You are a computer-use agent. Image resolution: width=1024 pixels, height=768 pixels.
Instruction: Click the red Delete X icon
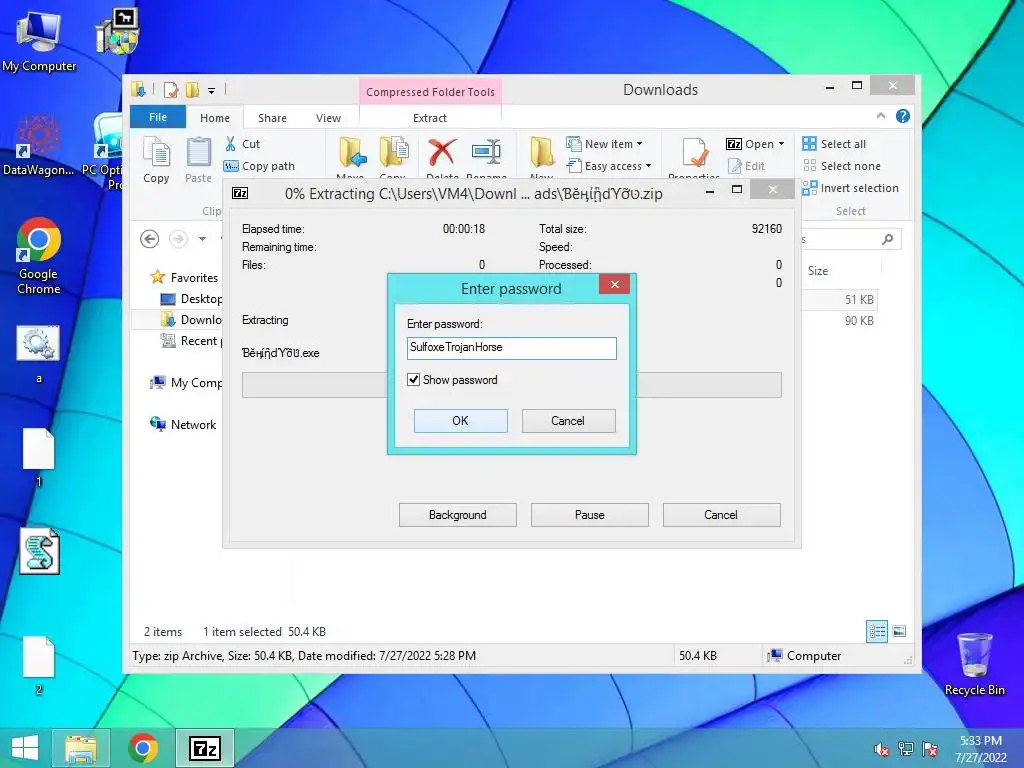[x=442, y=152]
